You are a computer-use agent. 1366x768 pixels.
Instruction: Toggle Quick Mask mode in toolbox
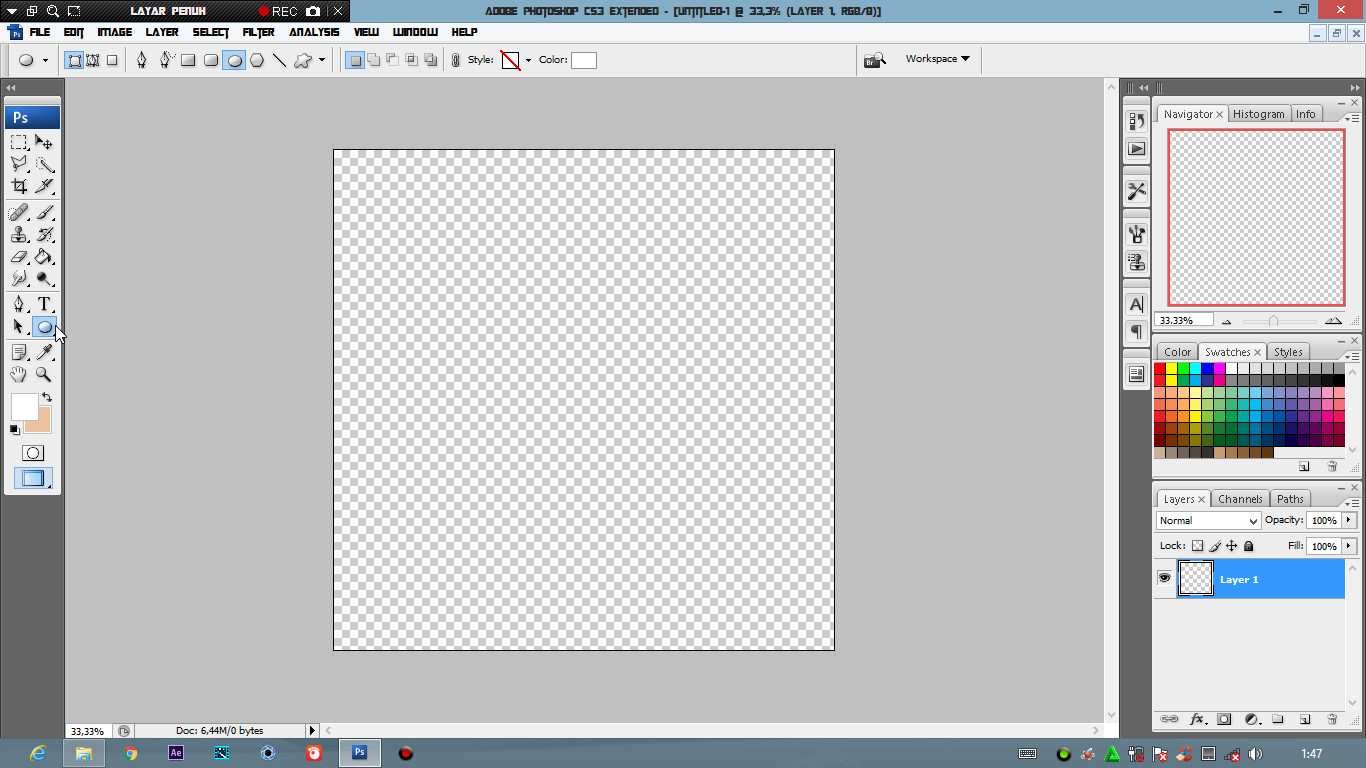(x=33, y=453)
